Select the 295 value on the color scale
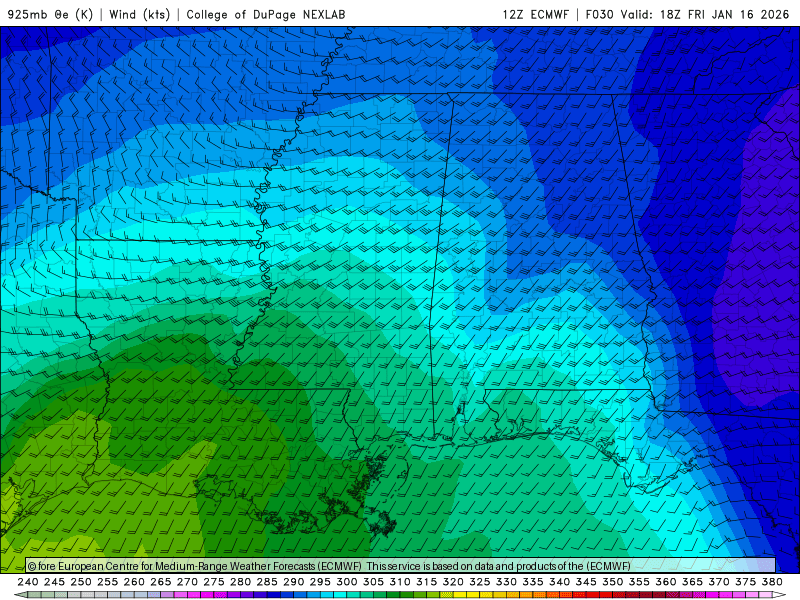The image size is (800, 600). pyautogui.click(x=320, y=582)
